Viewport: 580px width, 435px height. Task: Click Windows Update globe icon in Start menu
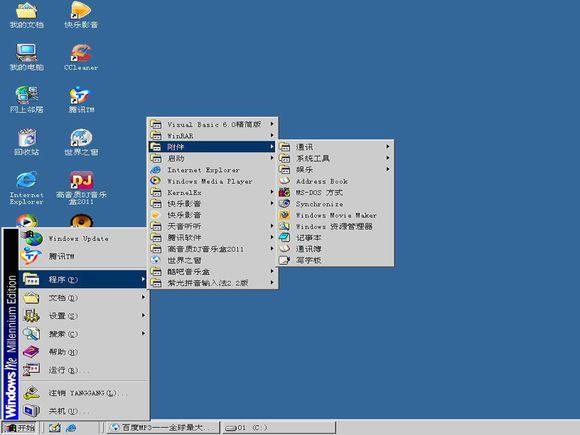(x=34, y=239)
